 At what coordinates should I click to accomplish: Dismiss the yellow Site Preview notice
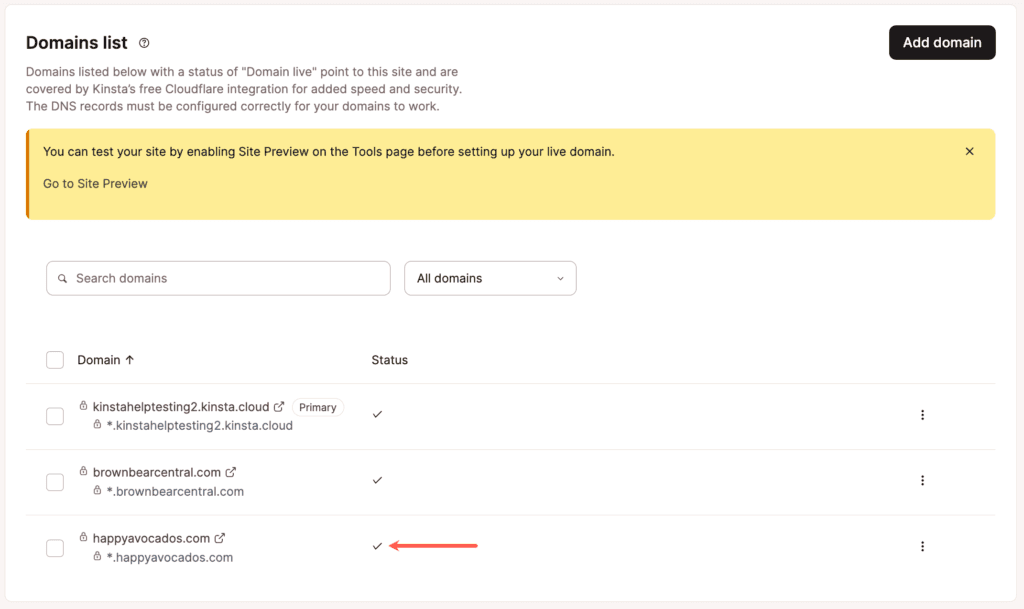pyautogui.click(x=969, y=151)
